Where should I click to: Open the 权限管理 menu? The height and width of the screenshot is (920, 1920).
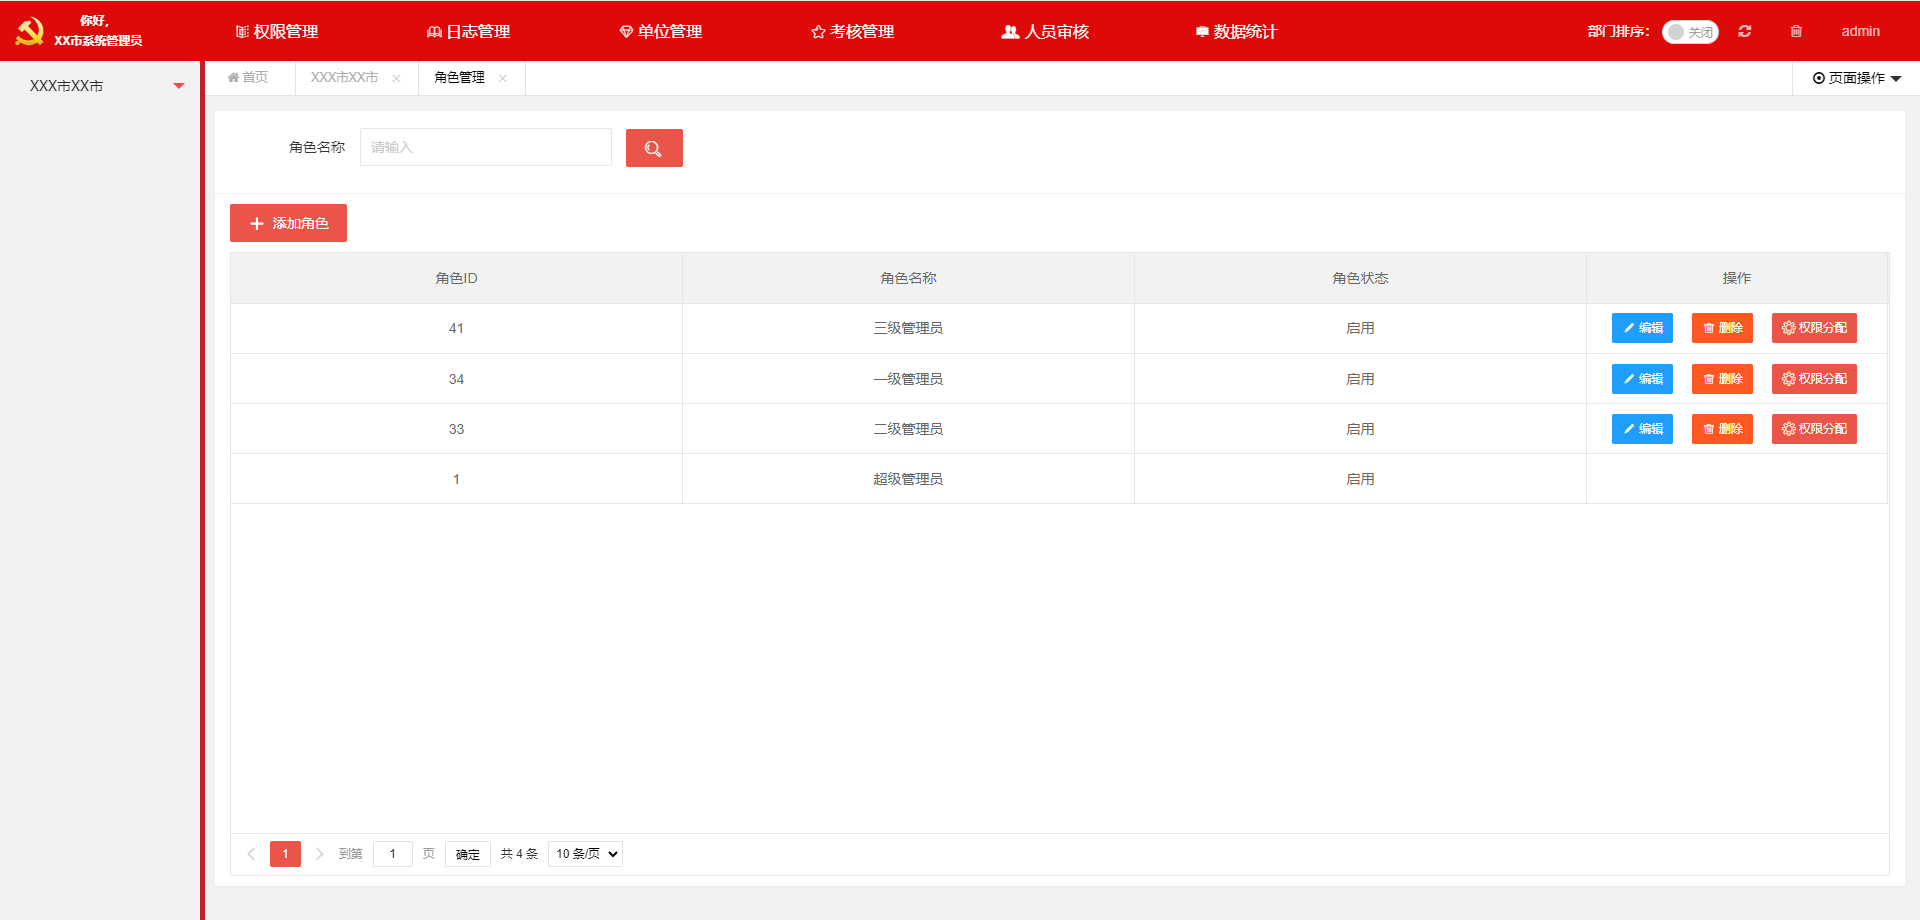(x=277, y=31)
